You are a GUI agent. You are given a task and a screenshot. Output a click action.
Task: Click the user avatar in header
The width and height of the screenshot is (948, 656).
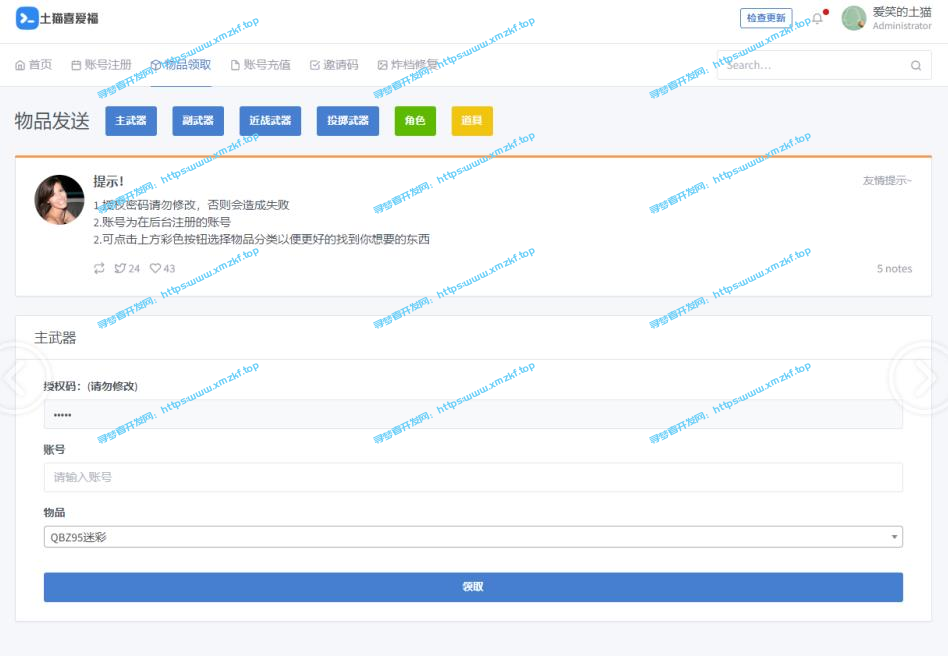[x=854, y=18]
